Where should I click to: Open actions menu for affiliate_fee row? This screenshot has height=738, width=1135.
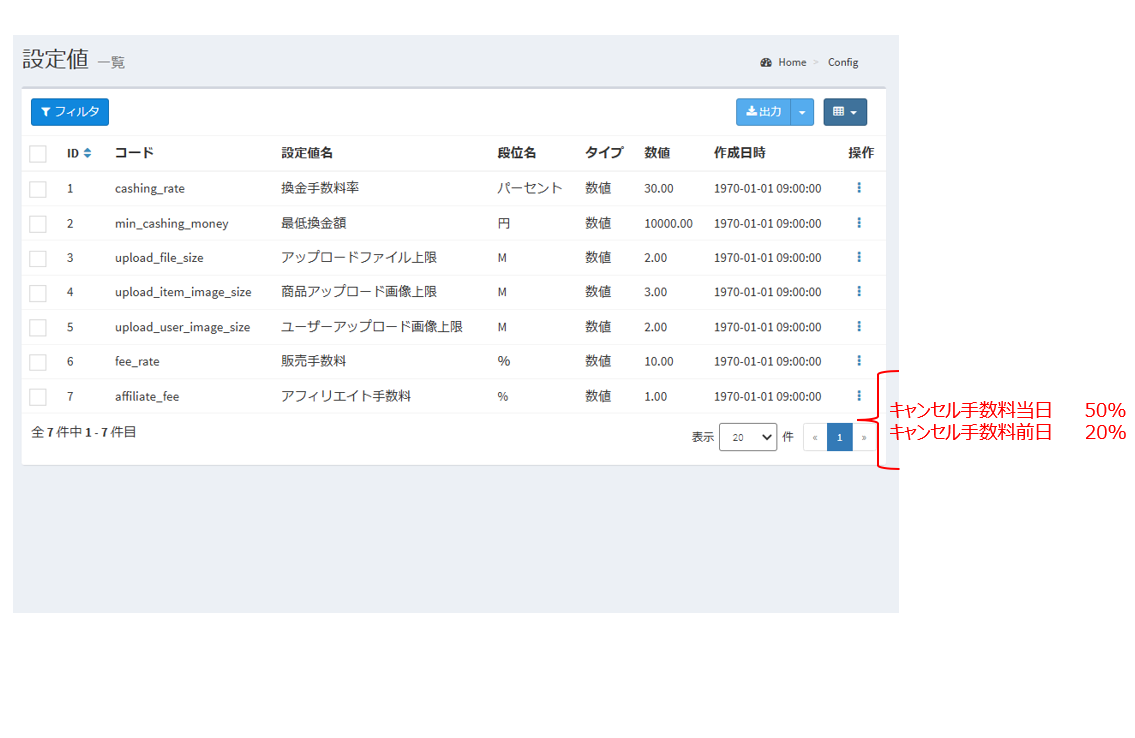[x=858, y=396]
